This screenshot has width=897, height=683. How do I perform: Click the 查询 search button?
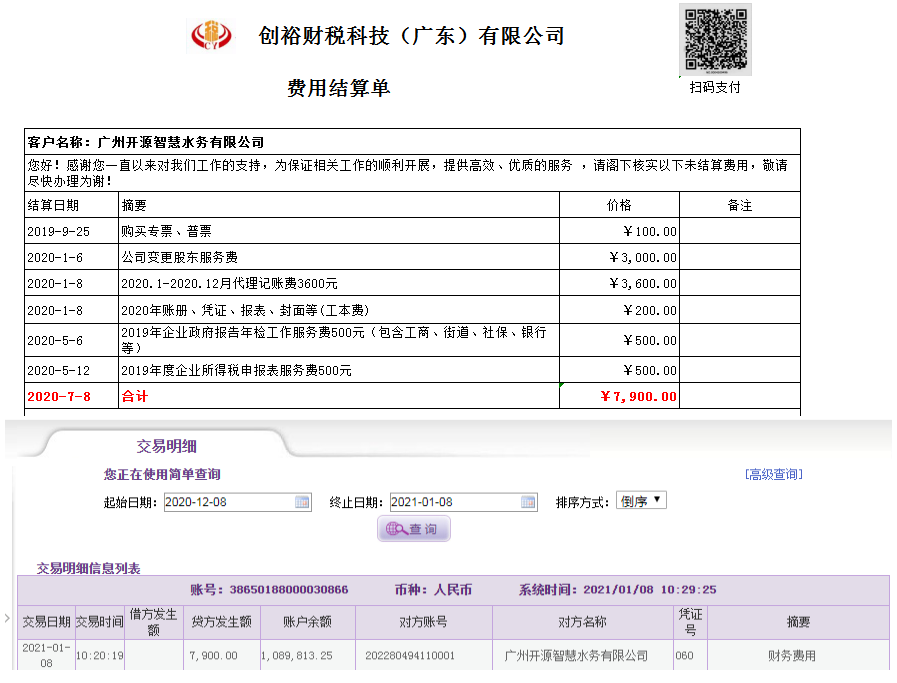click(414, 529)
